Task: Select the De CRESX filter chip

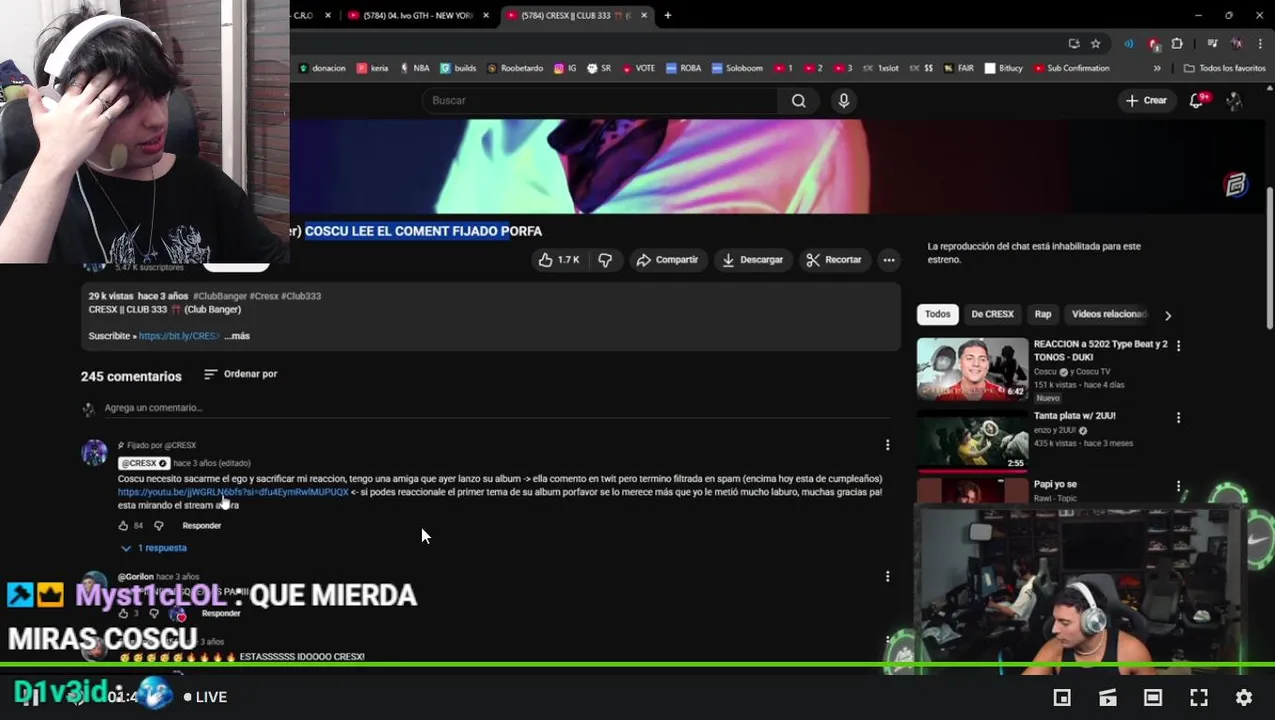Action: (993, 314)
